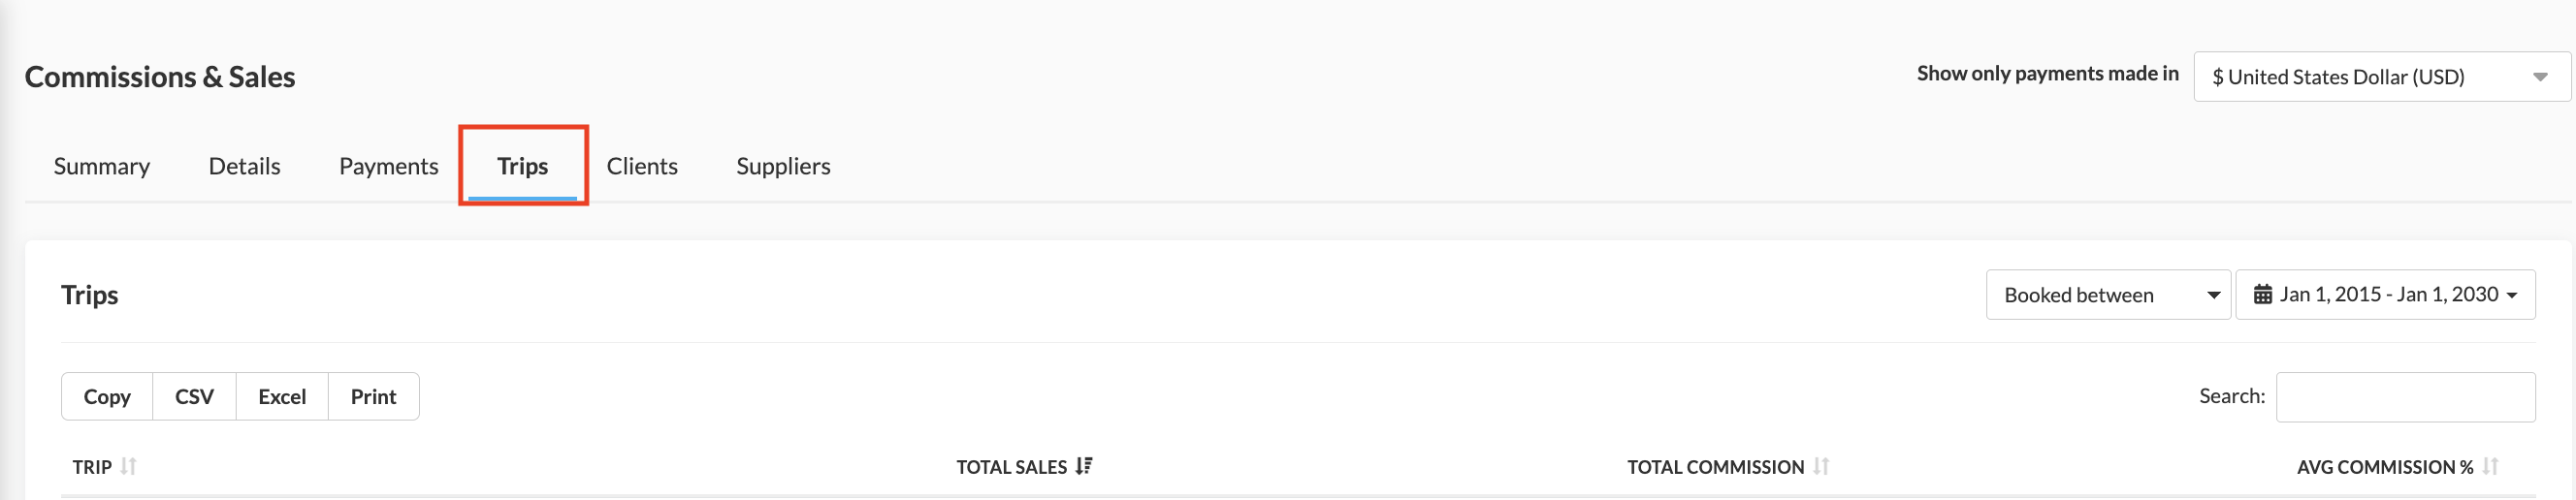Go to the Payments tab
2576x500 pixels.
coord(388,166)
